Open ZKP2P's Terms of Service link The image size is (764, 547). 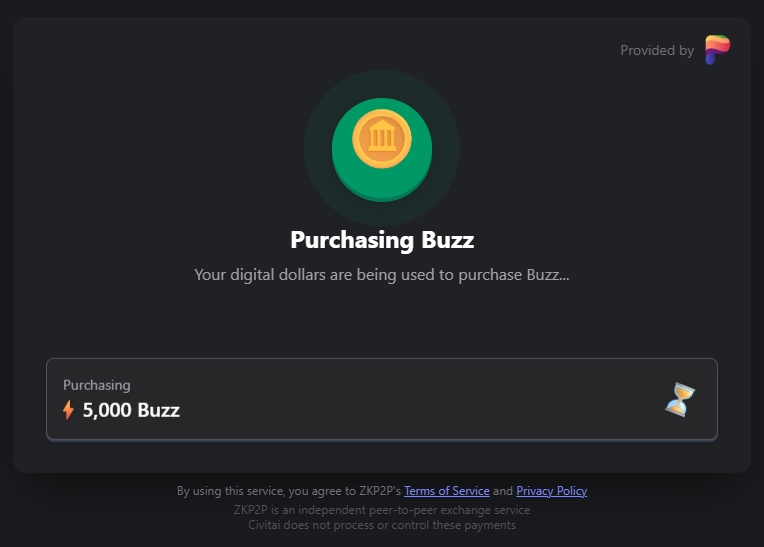[x=447, y=490]
